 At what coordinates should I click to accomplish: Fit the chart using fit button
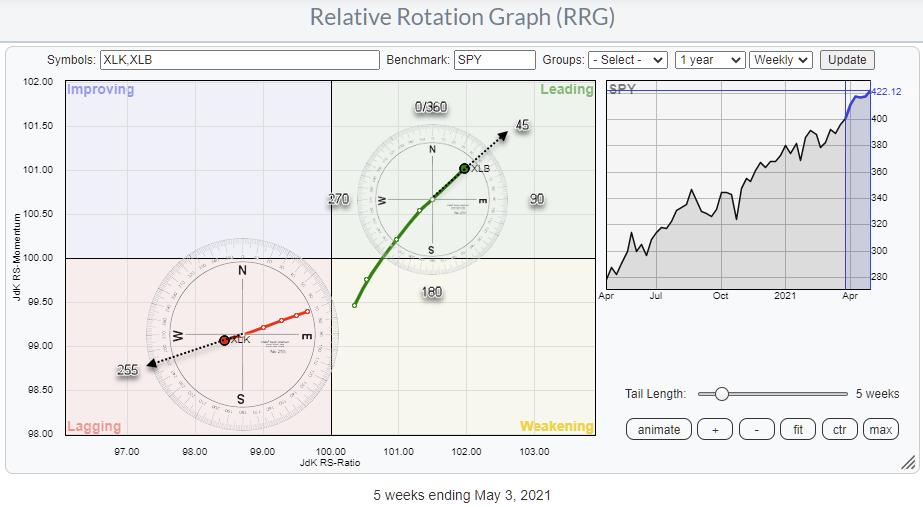point(799,429)
